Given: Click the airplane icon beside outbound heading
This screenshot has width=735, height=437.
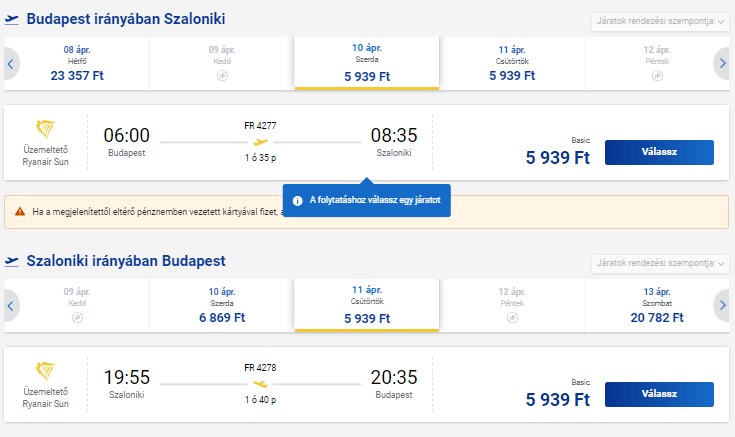Looking at the screenshot, I should [x=12, y=20].
